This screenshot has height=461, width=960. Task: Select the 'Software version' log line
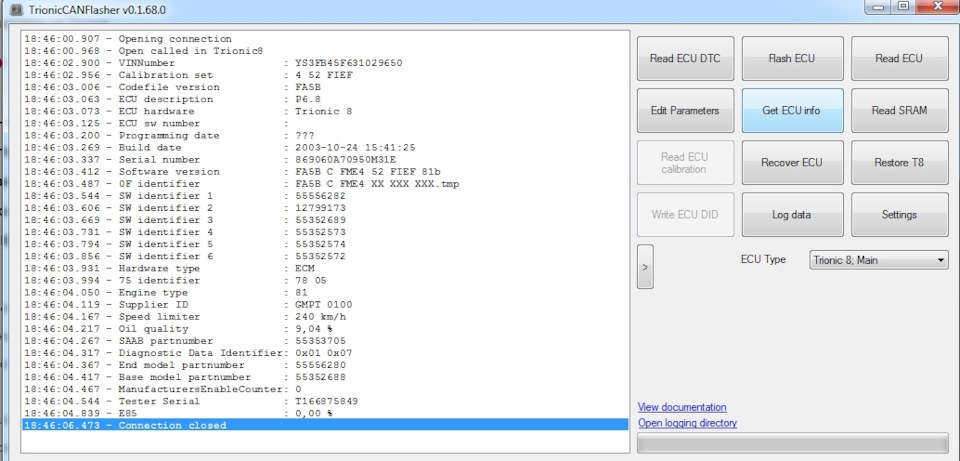click(x=325, y=172)
